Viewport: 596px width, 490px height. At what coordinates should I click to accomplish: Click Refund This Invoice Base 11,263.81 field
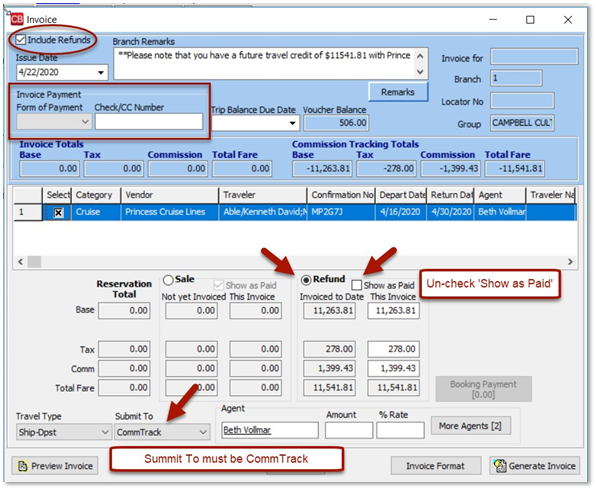pos(393,311)
